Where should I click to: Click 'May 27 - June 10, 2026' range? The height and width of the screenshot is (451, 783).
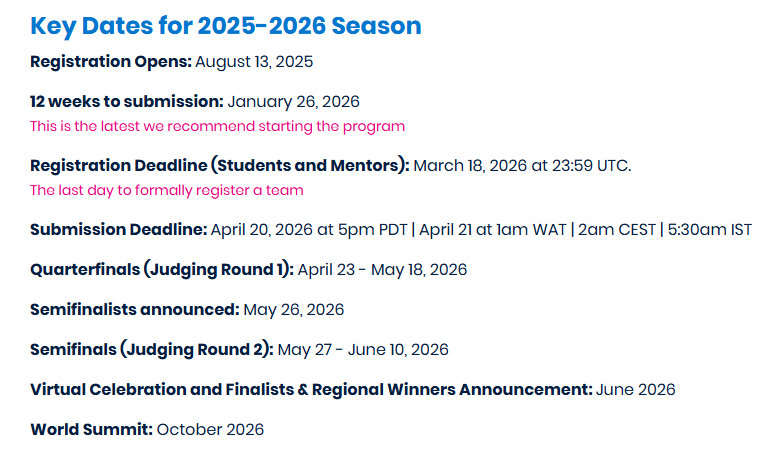tap(363, 350)
